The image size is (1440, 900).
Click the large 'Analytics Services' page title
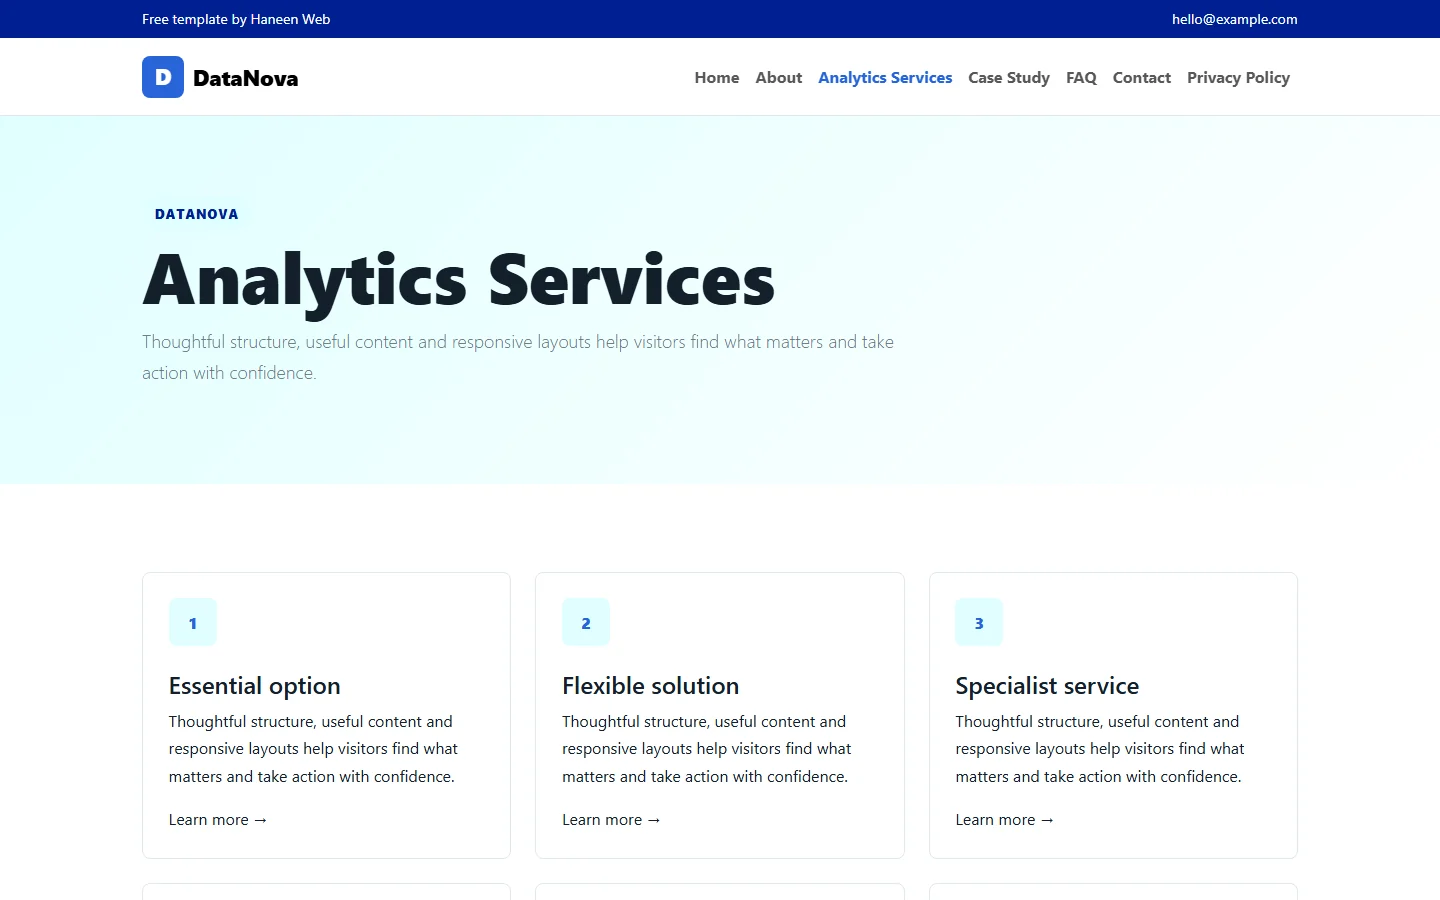pyautogui.click(x=459, y=280)
